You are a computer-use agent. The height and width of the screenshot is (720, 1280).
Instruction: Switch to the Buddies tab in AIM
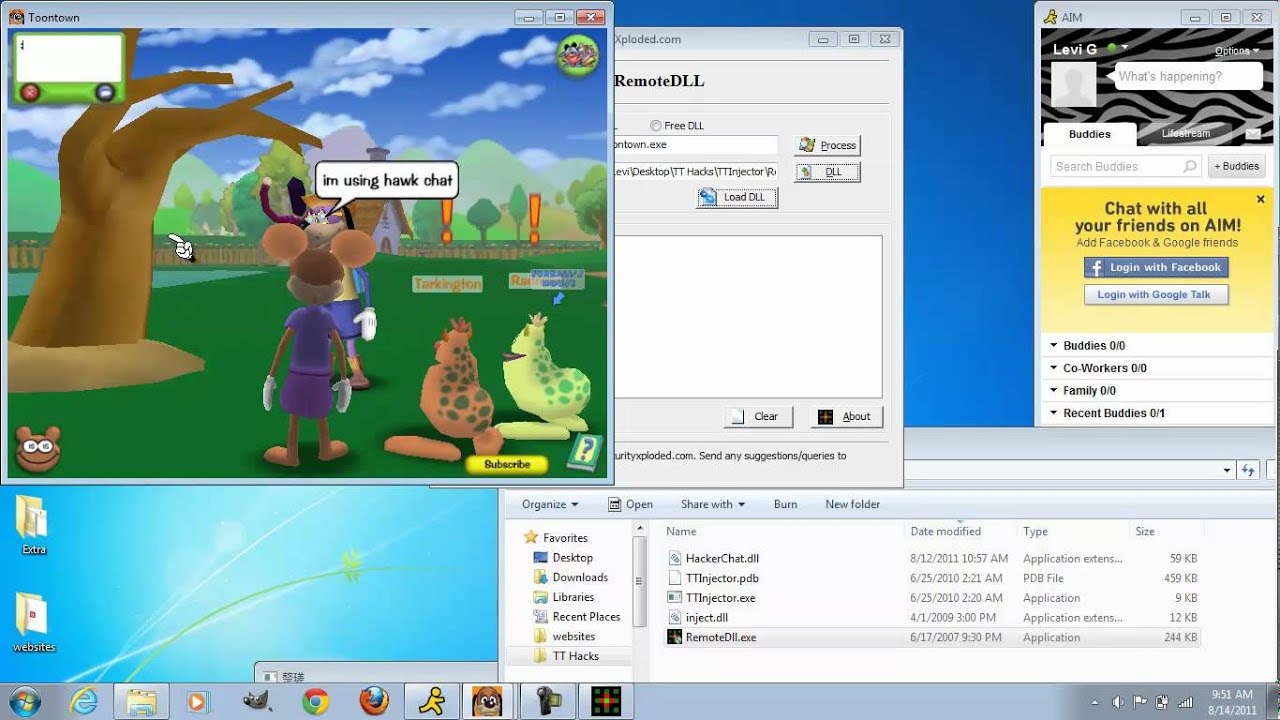pos(1089,134)
